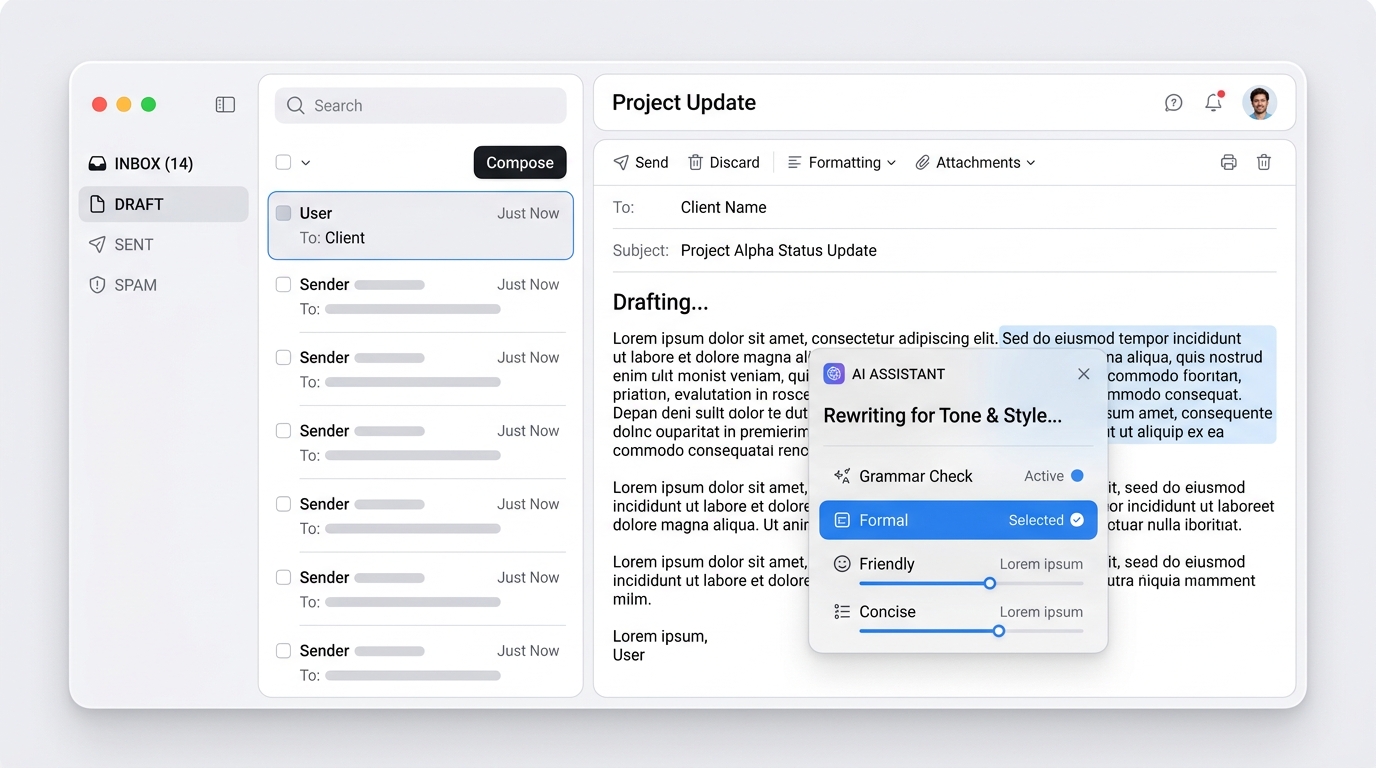Click the user profile avatar

pyautogui.click(x=1260, y=103)
